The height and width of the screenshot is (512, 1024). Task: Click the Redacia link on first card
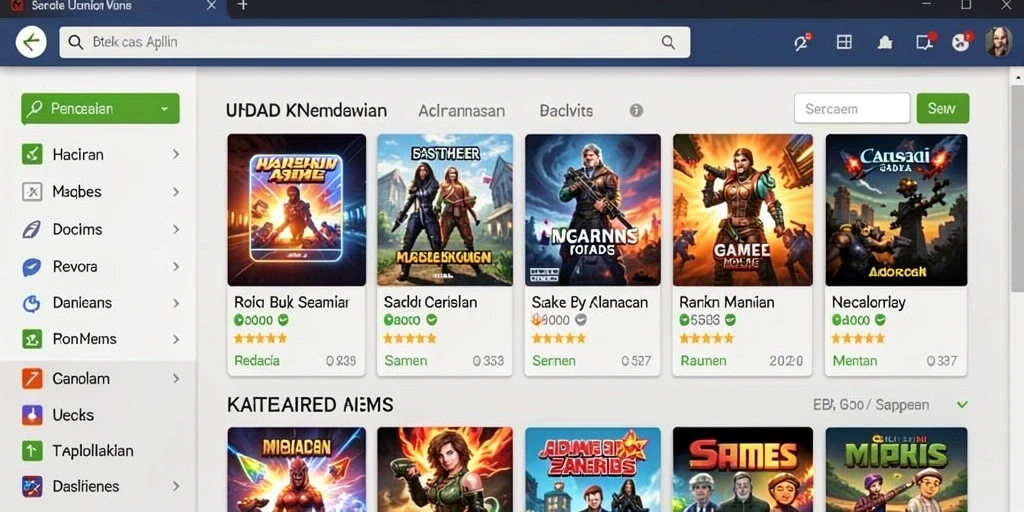pos(257,360)
